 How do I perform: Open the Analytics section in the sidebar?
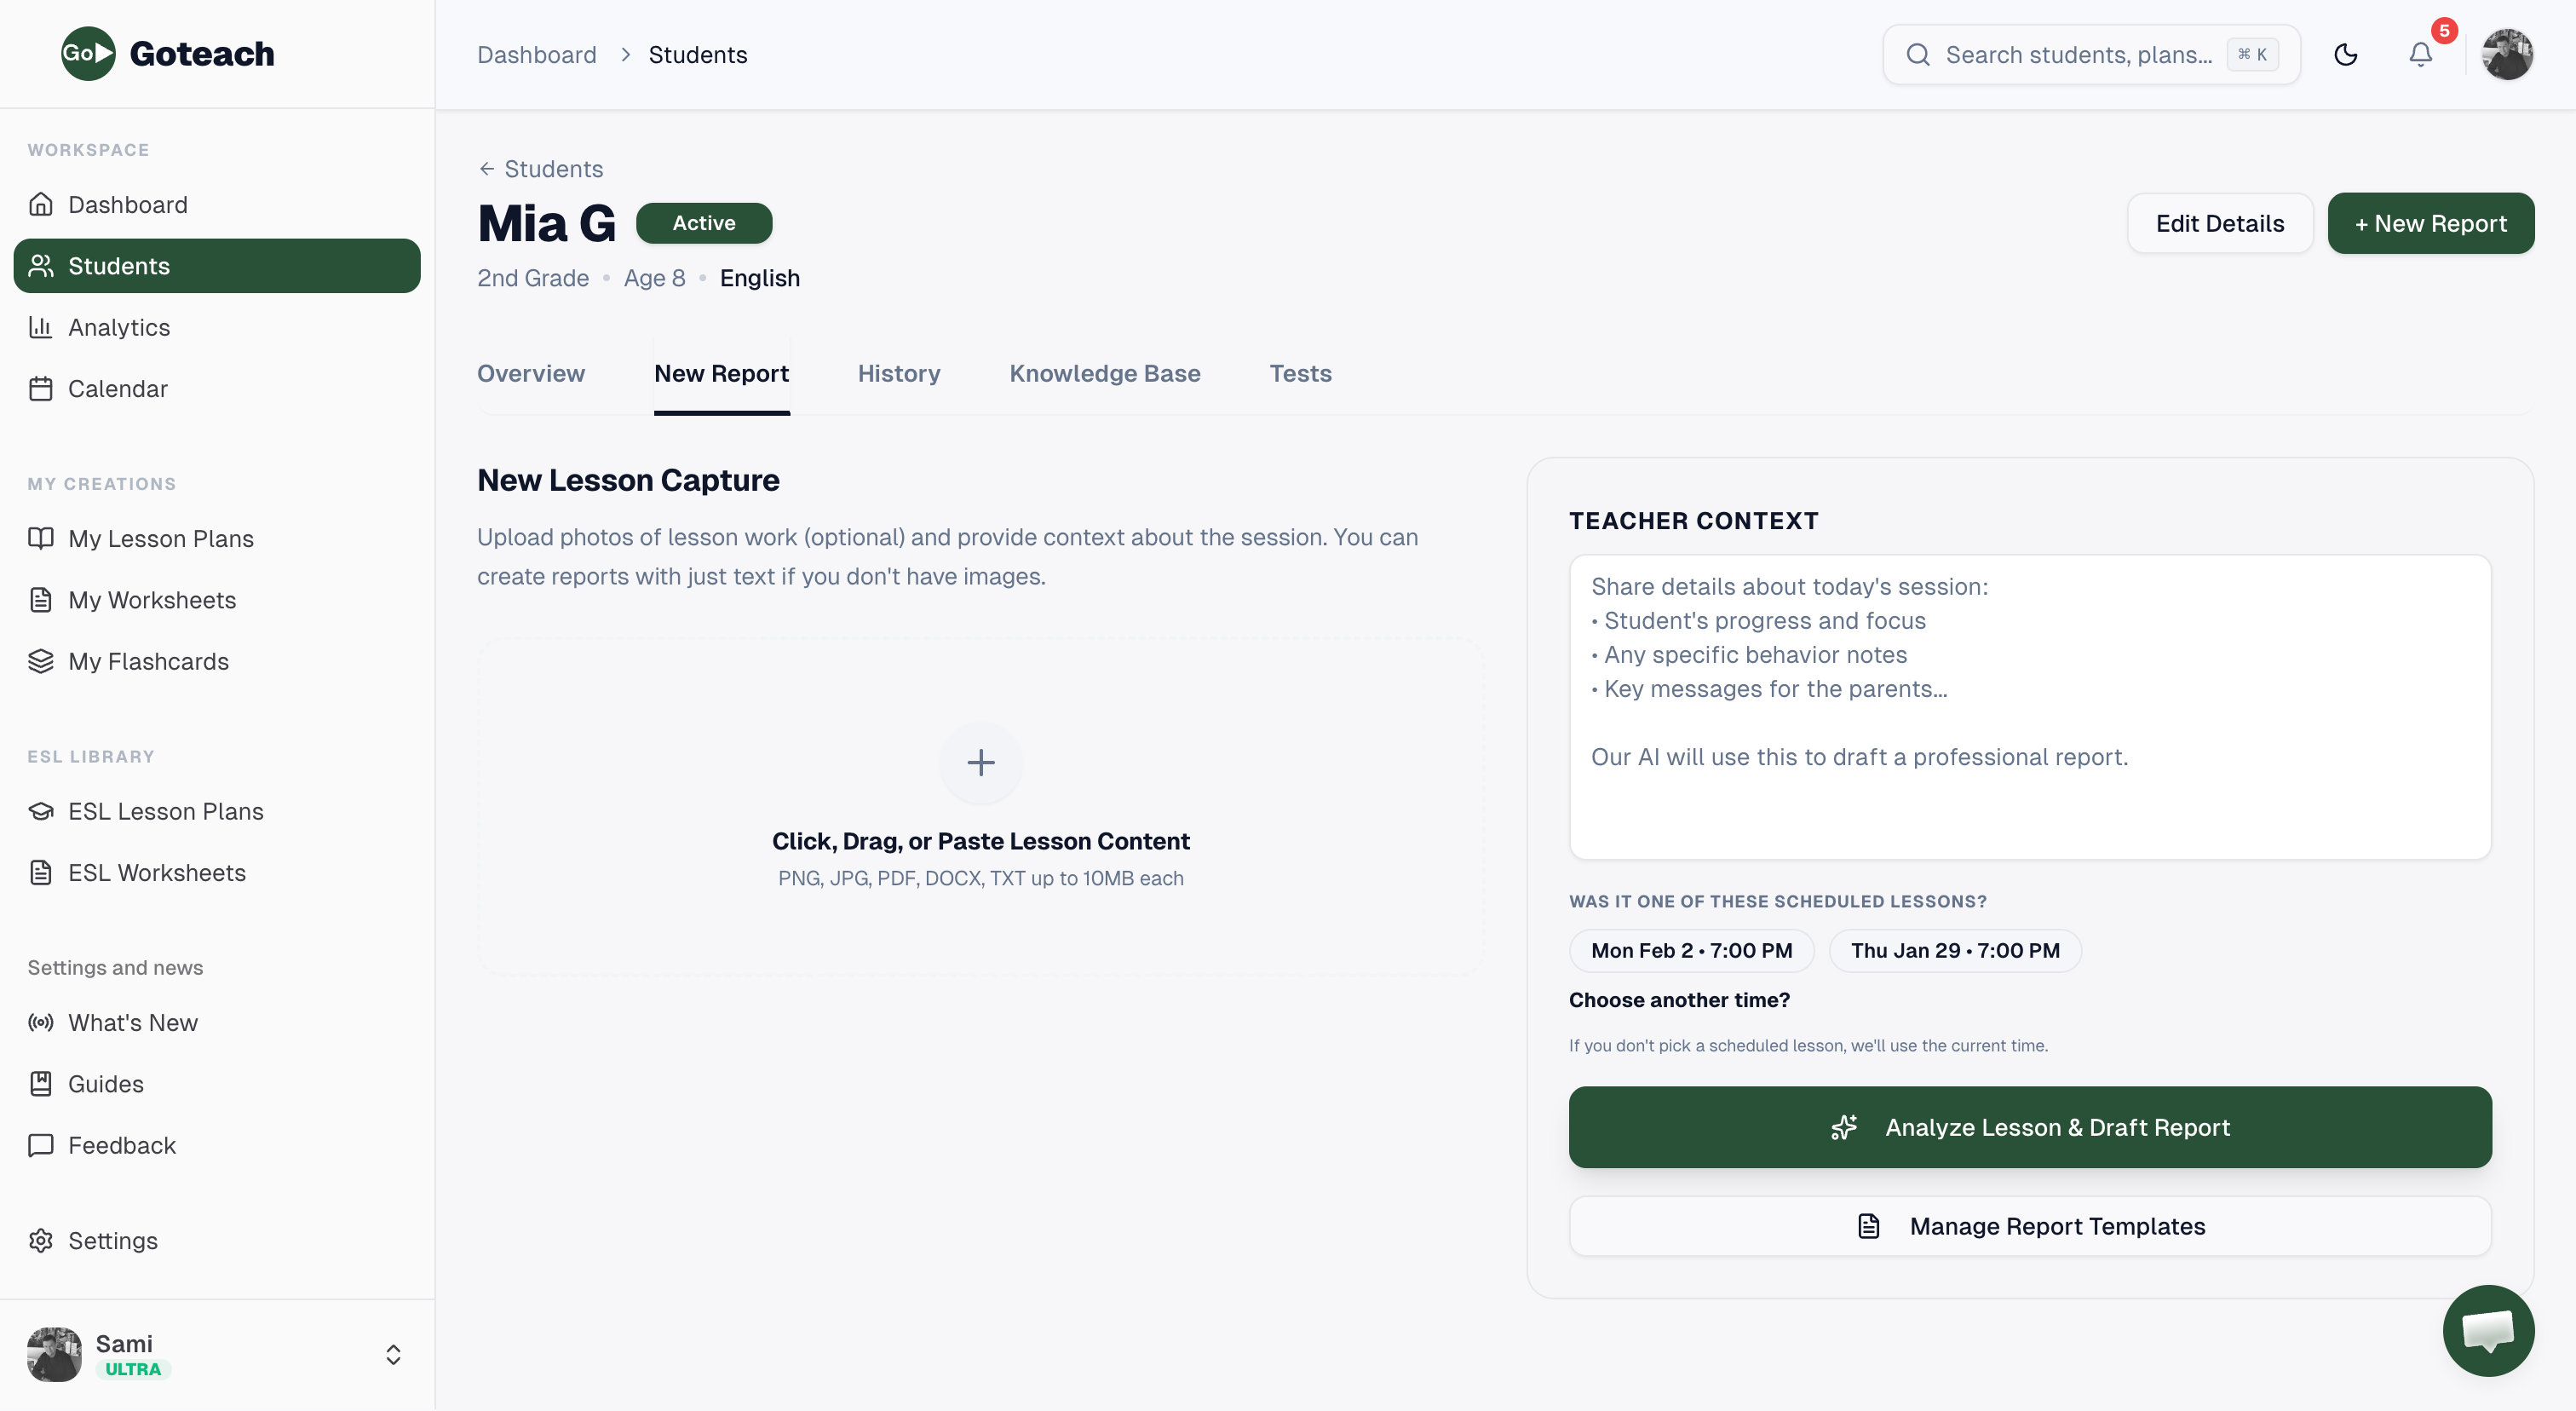pyautogui.click(x=119, y=327)
